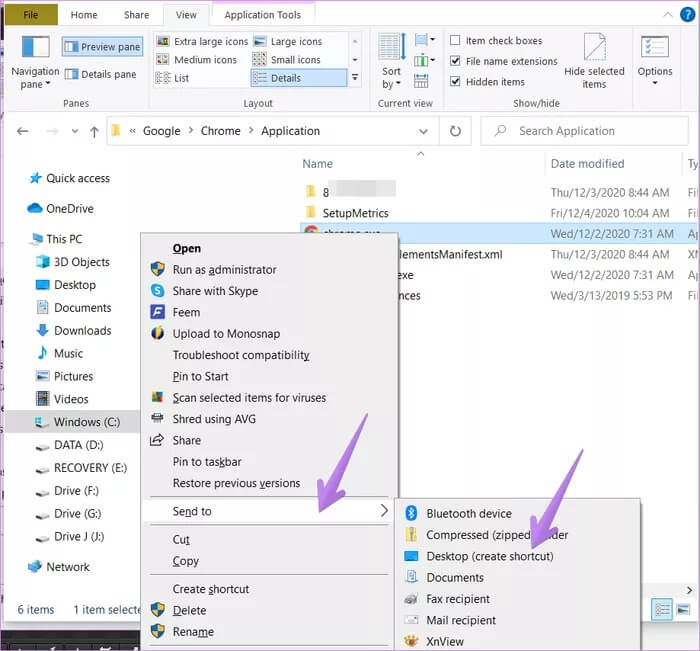The height and width of the screenshot is (651, 700).
Task: Click Google in the address breadcrumb
Action: (x=162, y=131)
